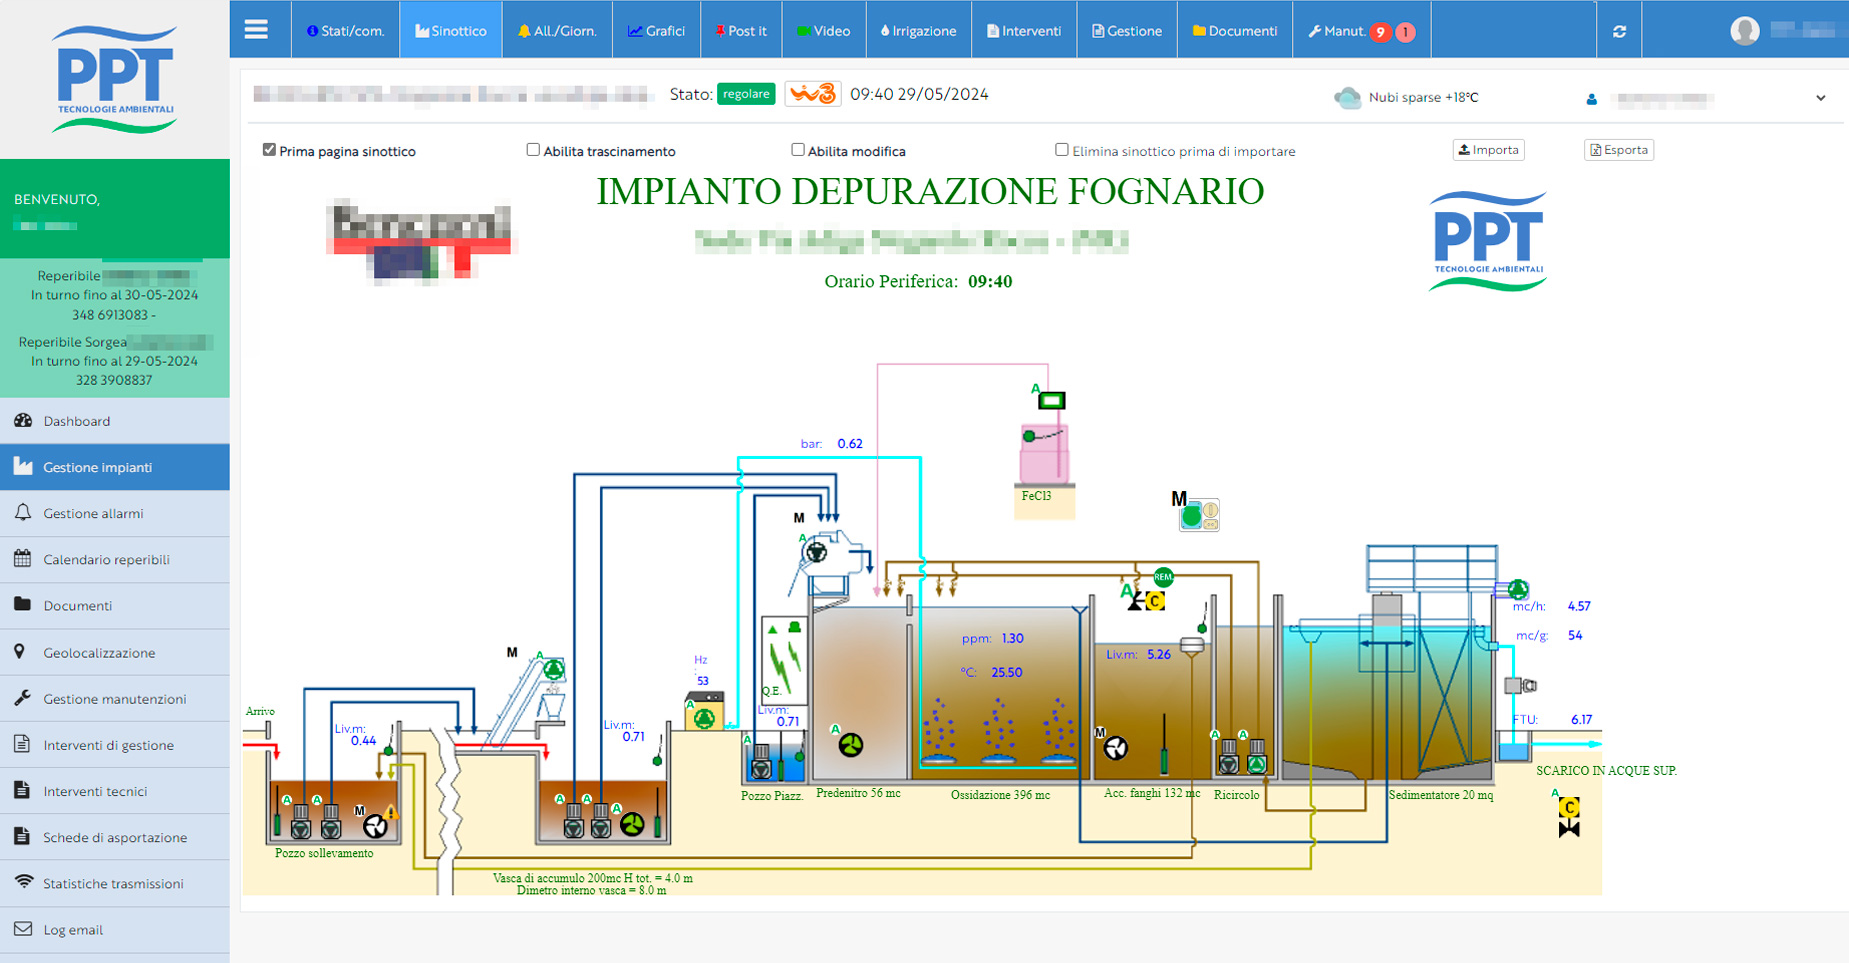Open the Irrigazione tab
The height and width of the screenshot is (963, 1849).
(x=918, y=30)
